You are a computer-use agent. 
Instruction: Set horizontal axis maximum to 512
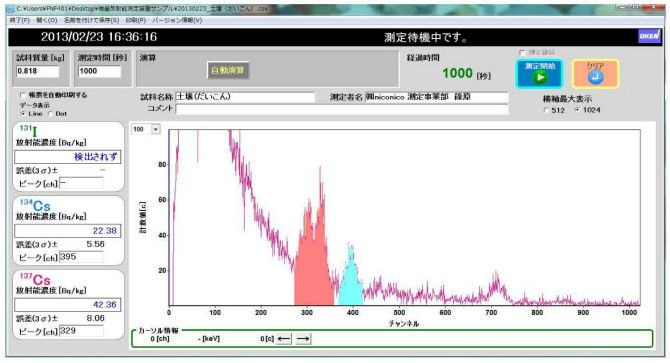[x=546, y=110]
